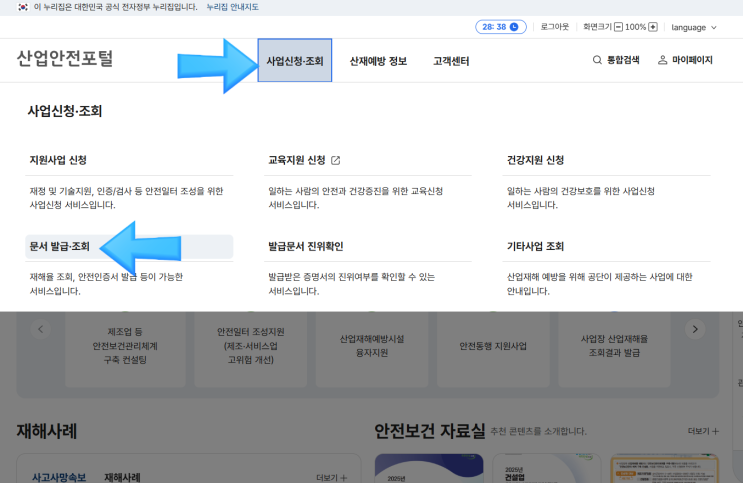Screen dimensions: 743x483
Task: Click the session timer clock icon
Action: [514, 27]
